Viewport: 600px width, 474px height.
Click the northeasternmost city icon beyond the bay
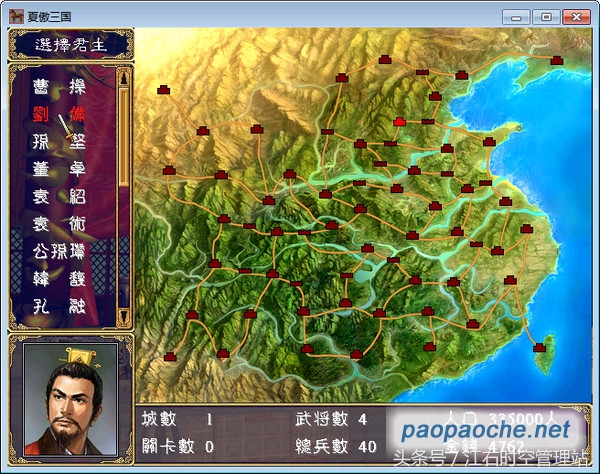pyautogui.click(x=557, y=60)
